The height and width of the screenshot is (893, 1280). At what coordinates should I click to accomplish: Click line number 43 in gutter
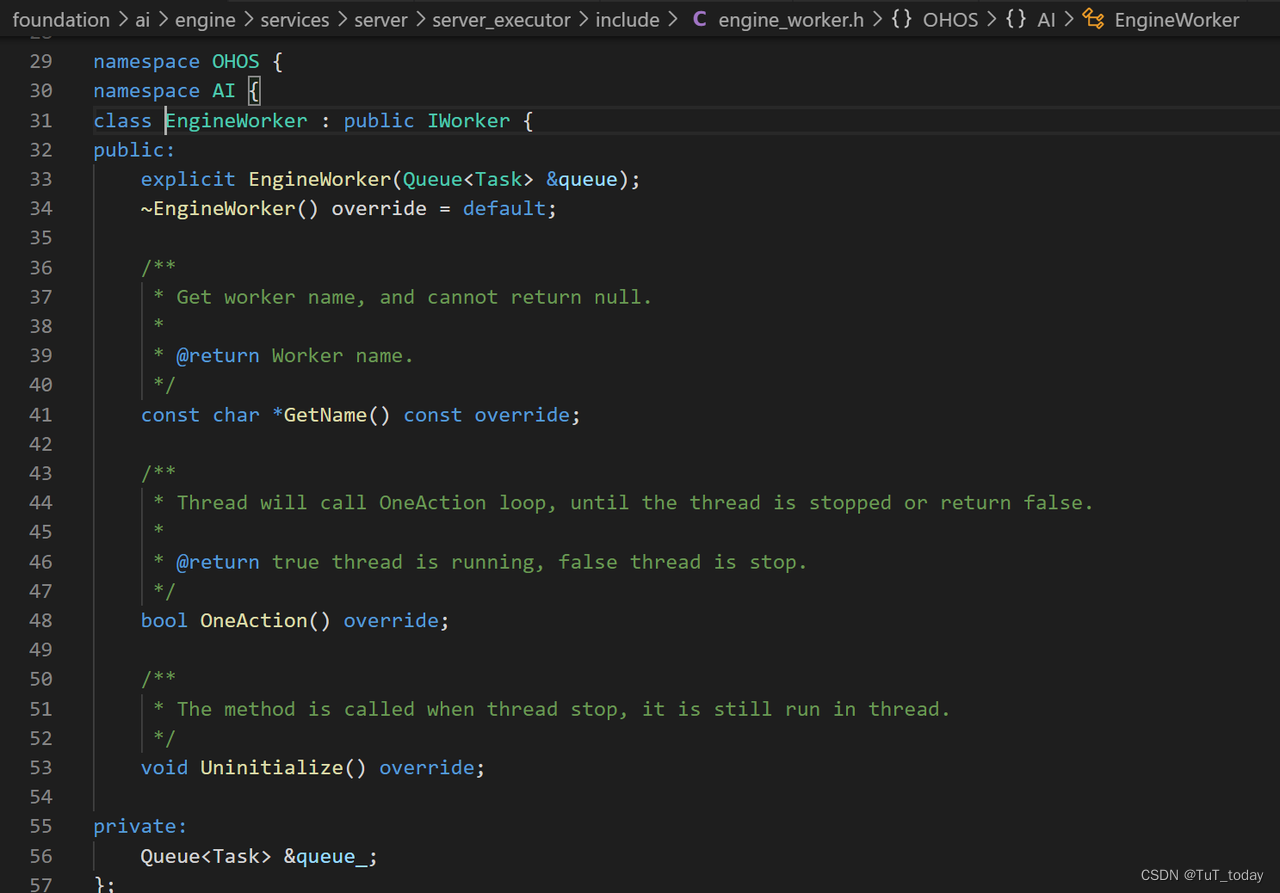(41, 473)
